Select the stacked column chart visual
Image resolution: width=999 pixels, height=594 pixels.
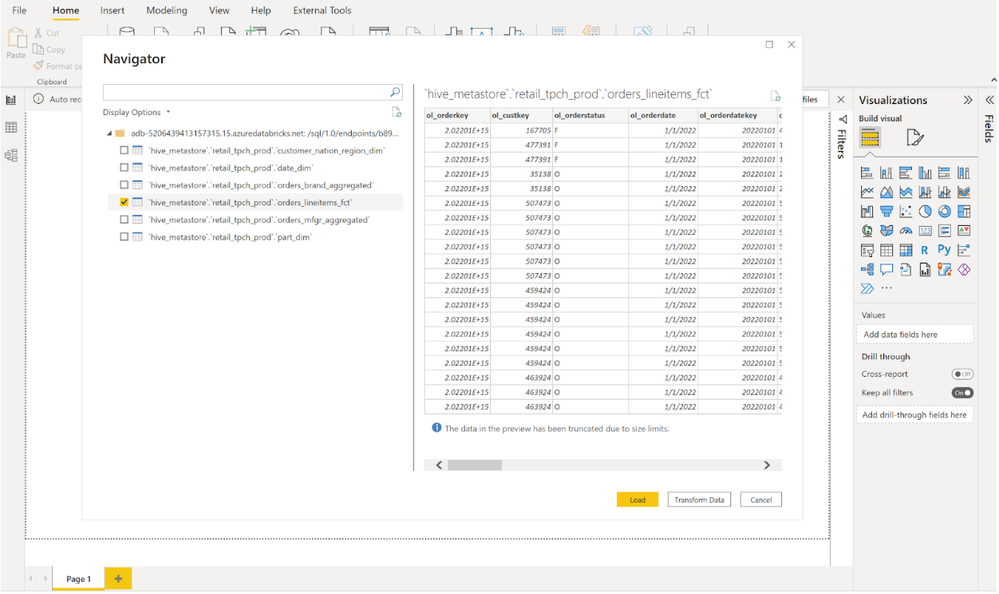click(x=886, y=173)
